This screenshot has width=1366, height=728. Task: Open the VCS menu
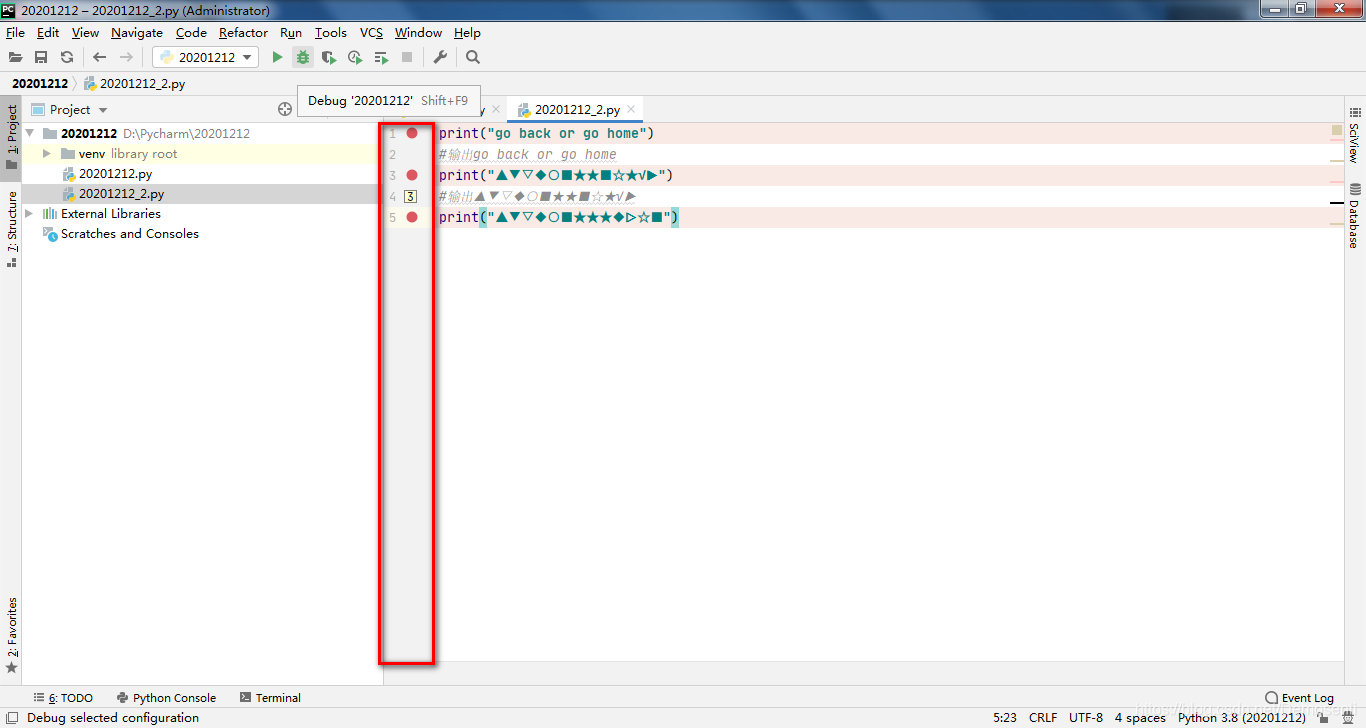point(371,33)
